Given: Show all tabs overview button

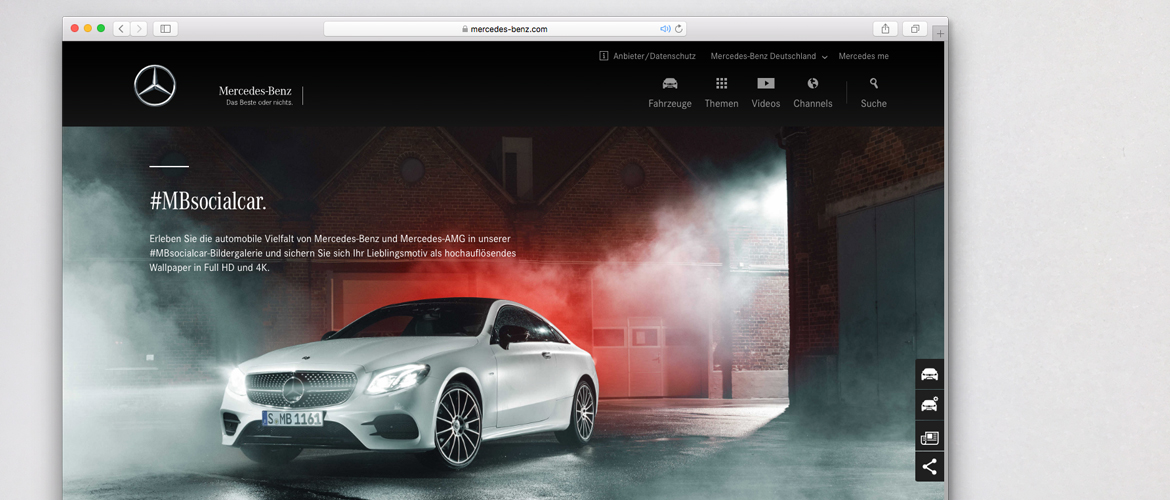Looking at the screenshot, I should 915,28.
